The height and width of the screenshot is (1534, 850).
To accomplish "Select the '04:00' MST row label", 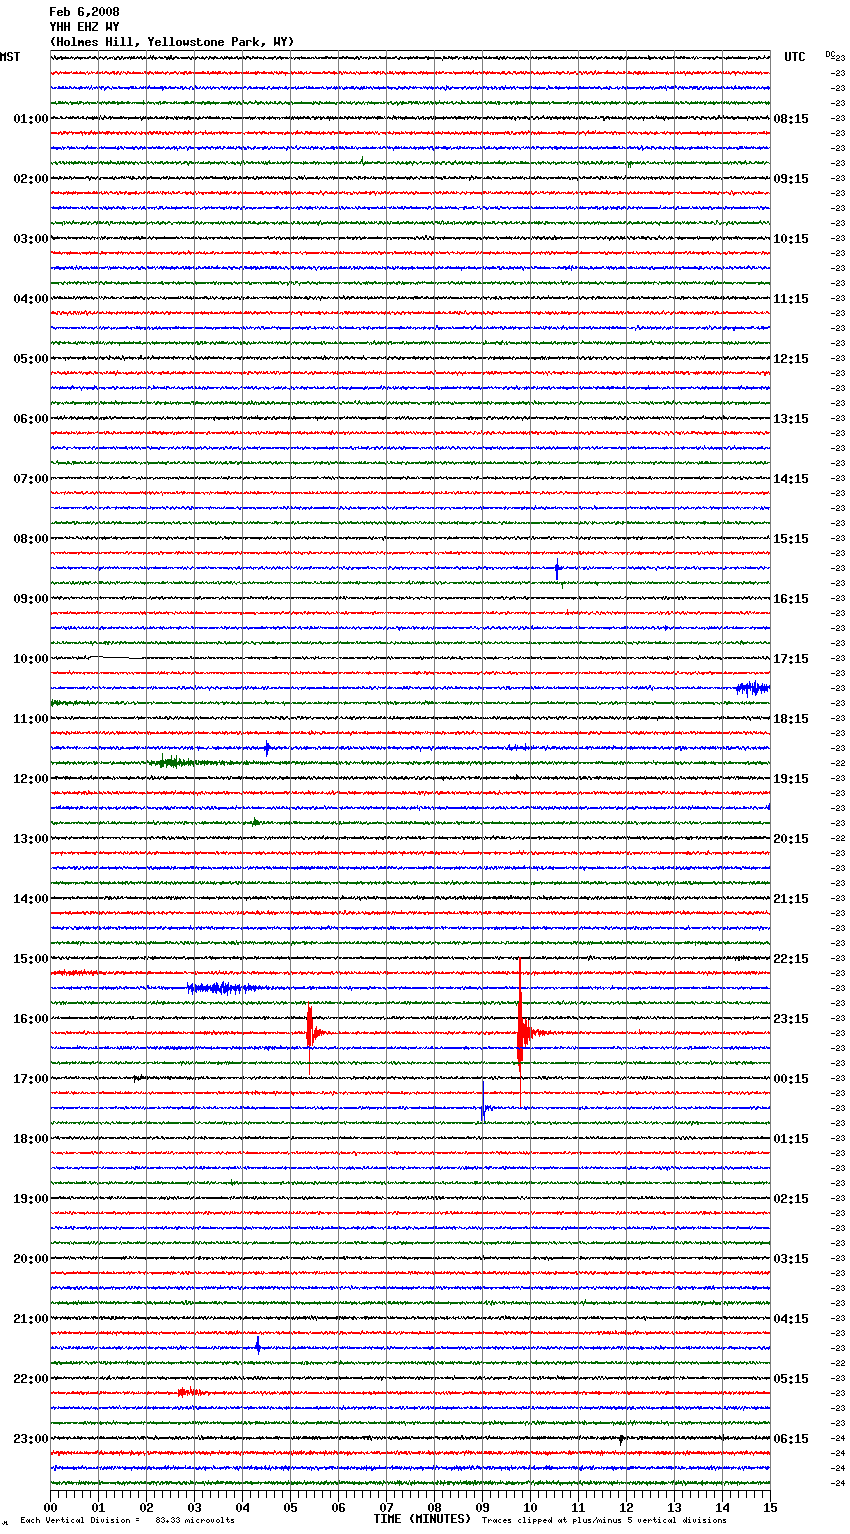I will coord(31,299).
